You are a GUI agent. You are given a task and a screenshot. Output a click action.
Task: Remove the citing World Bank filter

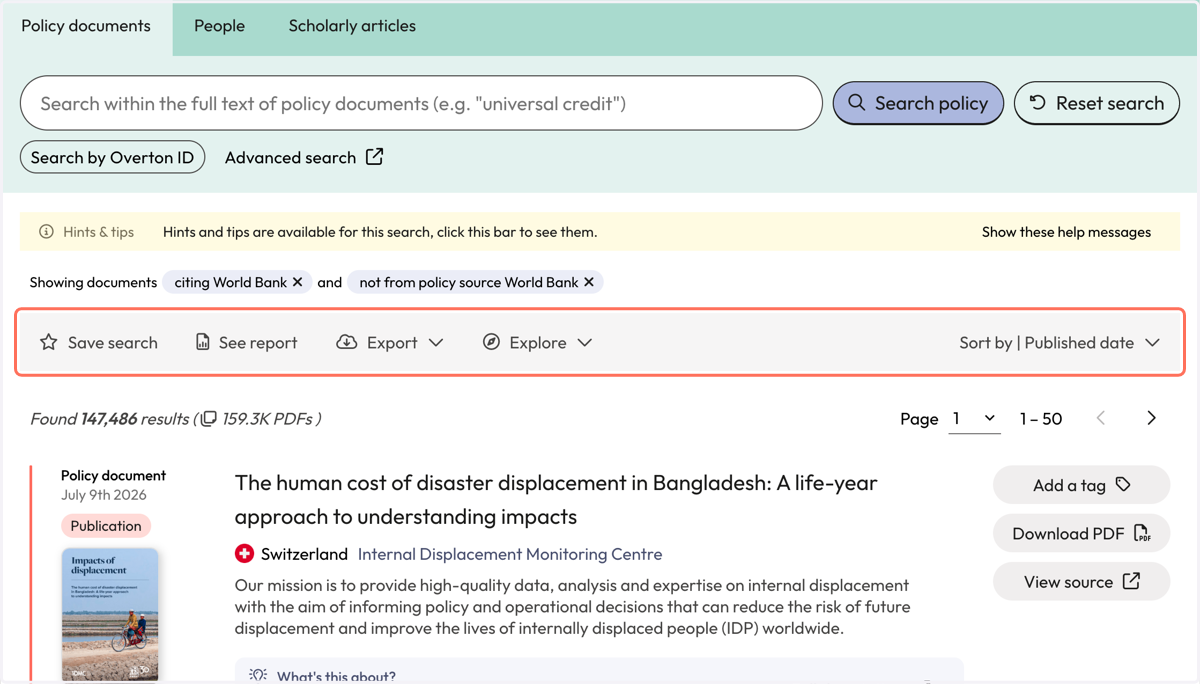click(297, 282)
